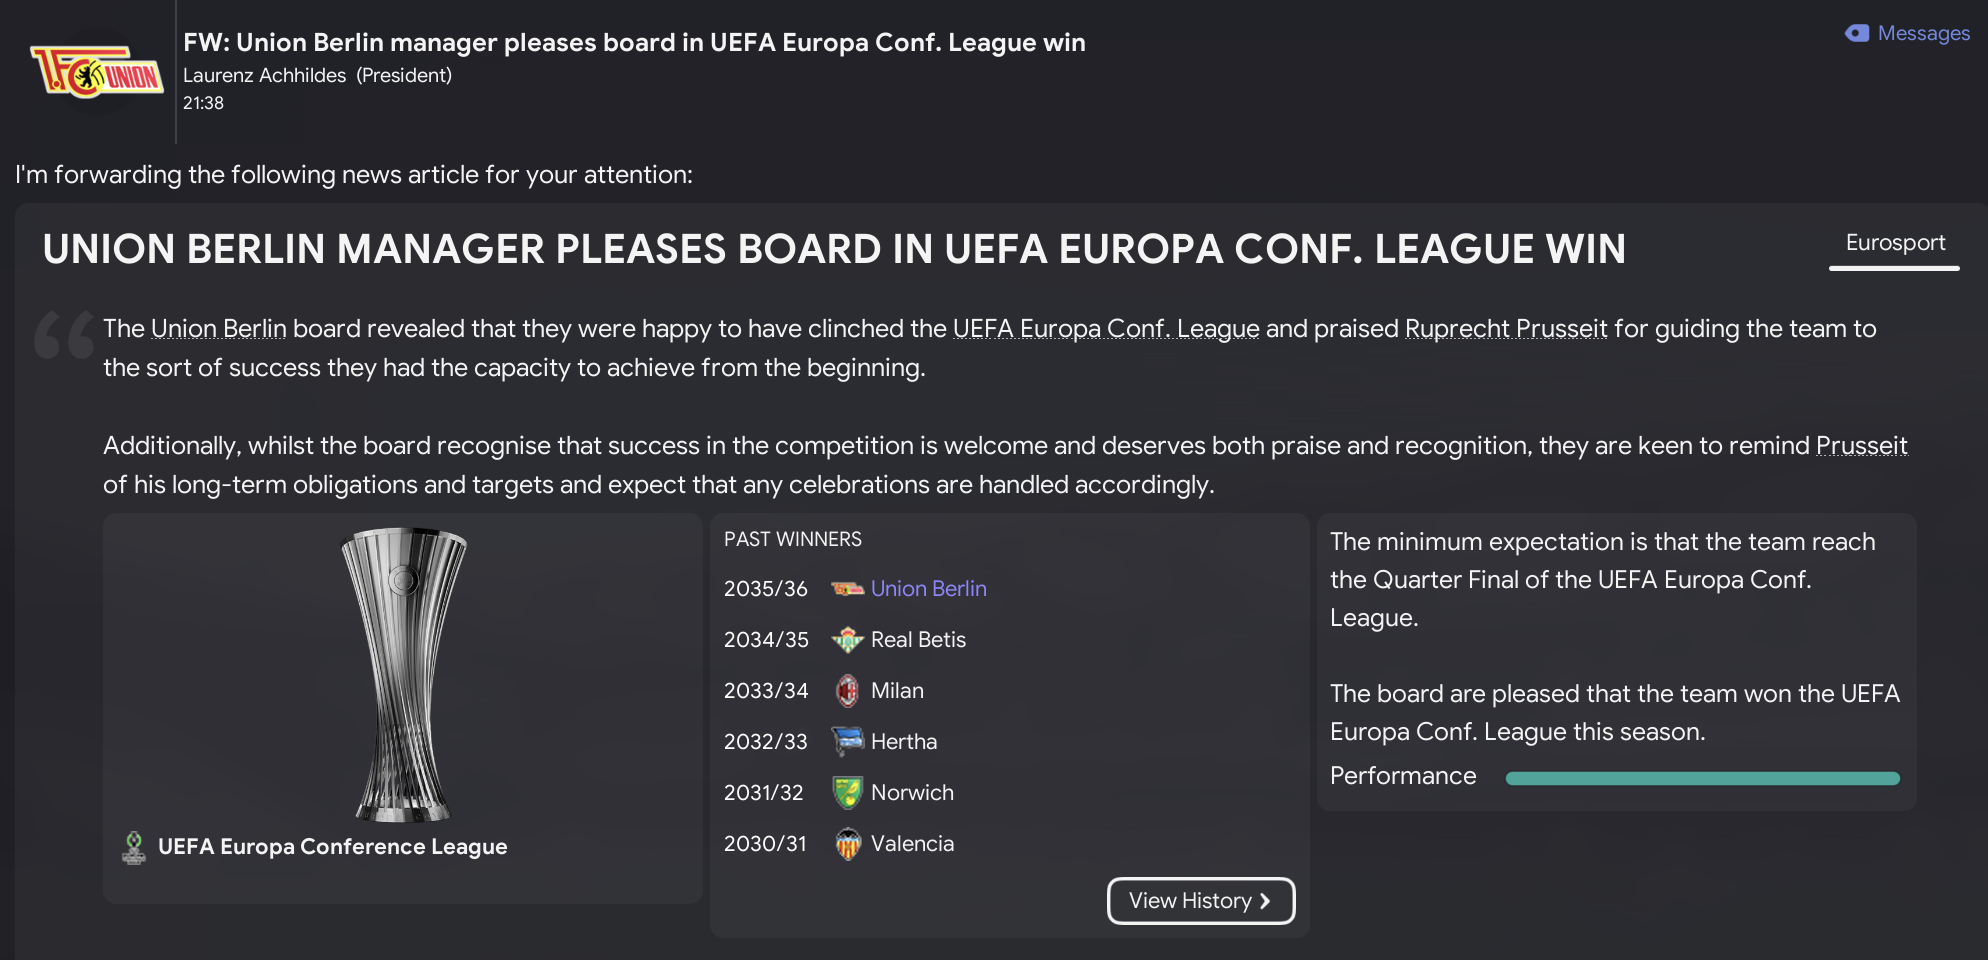Viewport: 1988px width, 960px height.
Task: Click the Messages envelope icon
Action: 1856,33
